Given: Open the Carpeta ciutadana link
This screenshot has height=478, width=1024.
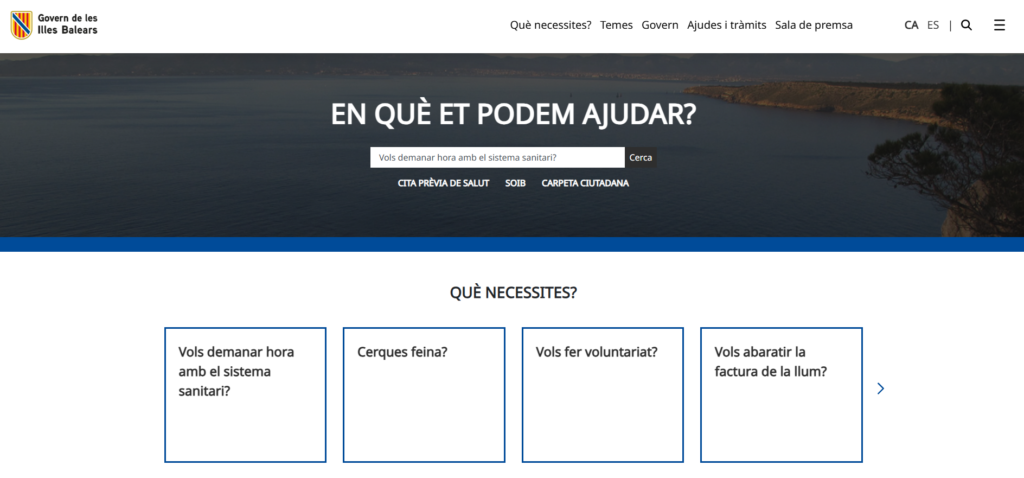Looking at the screenshot, I should coord(585,183).
